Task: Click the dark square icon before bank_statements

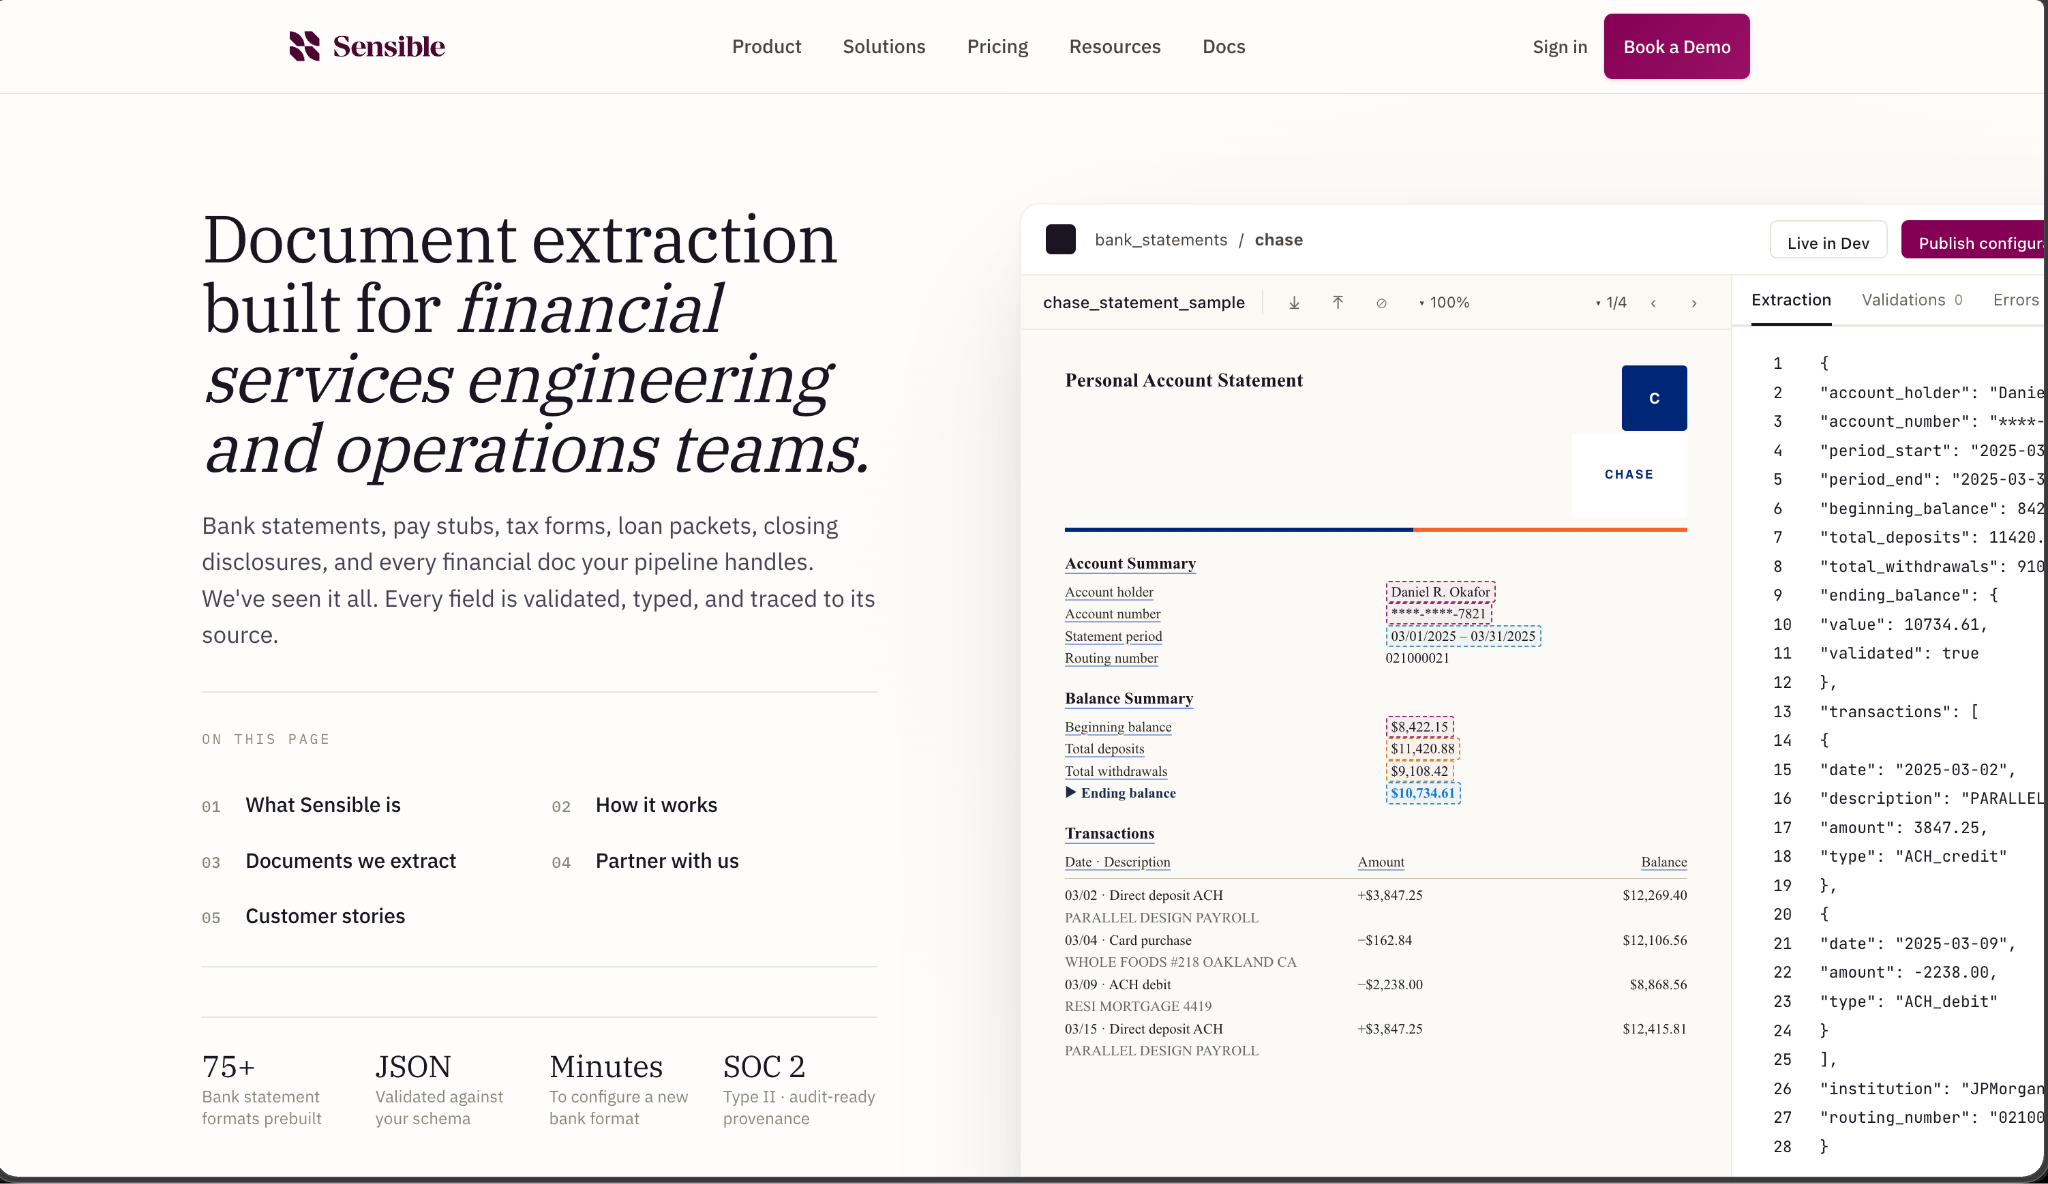Action: pos(1061,239)
